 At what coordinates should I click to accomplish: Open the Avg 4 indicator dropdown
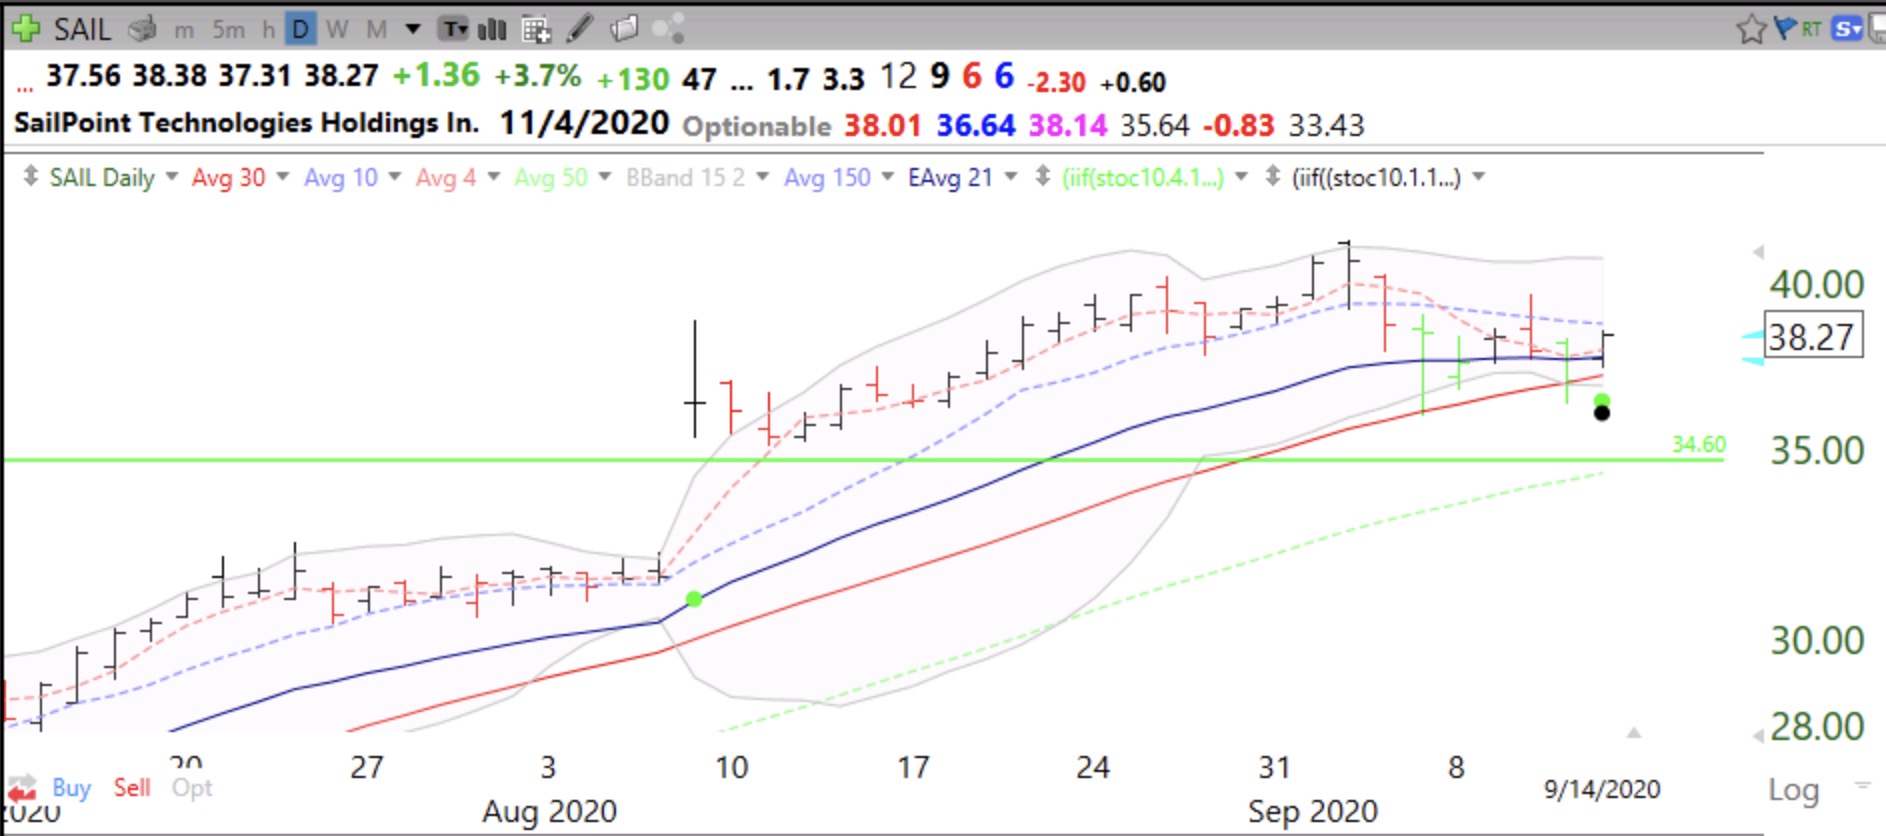(x=493, y=177)
